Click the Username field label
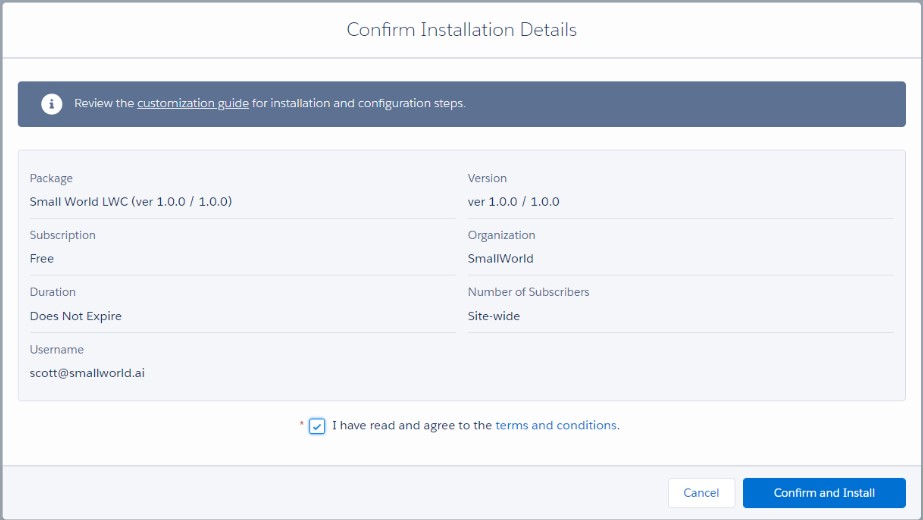The width and height of the screenshot is (923, 520). [57, 350]
